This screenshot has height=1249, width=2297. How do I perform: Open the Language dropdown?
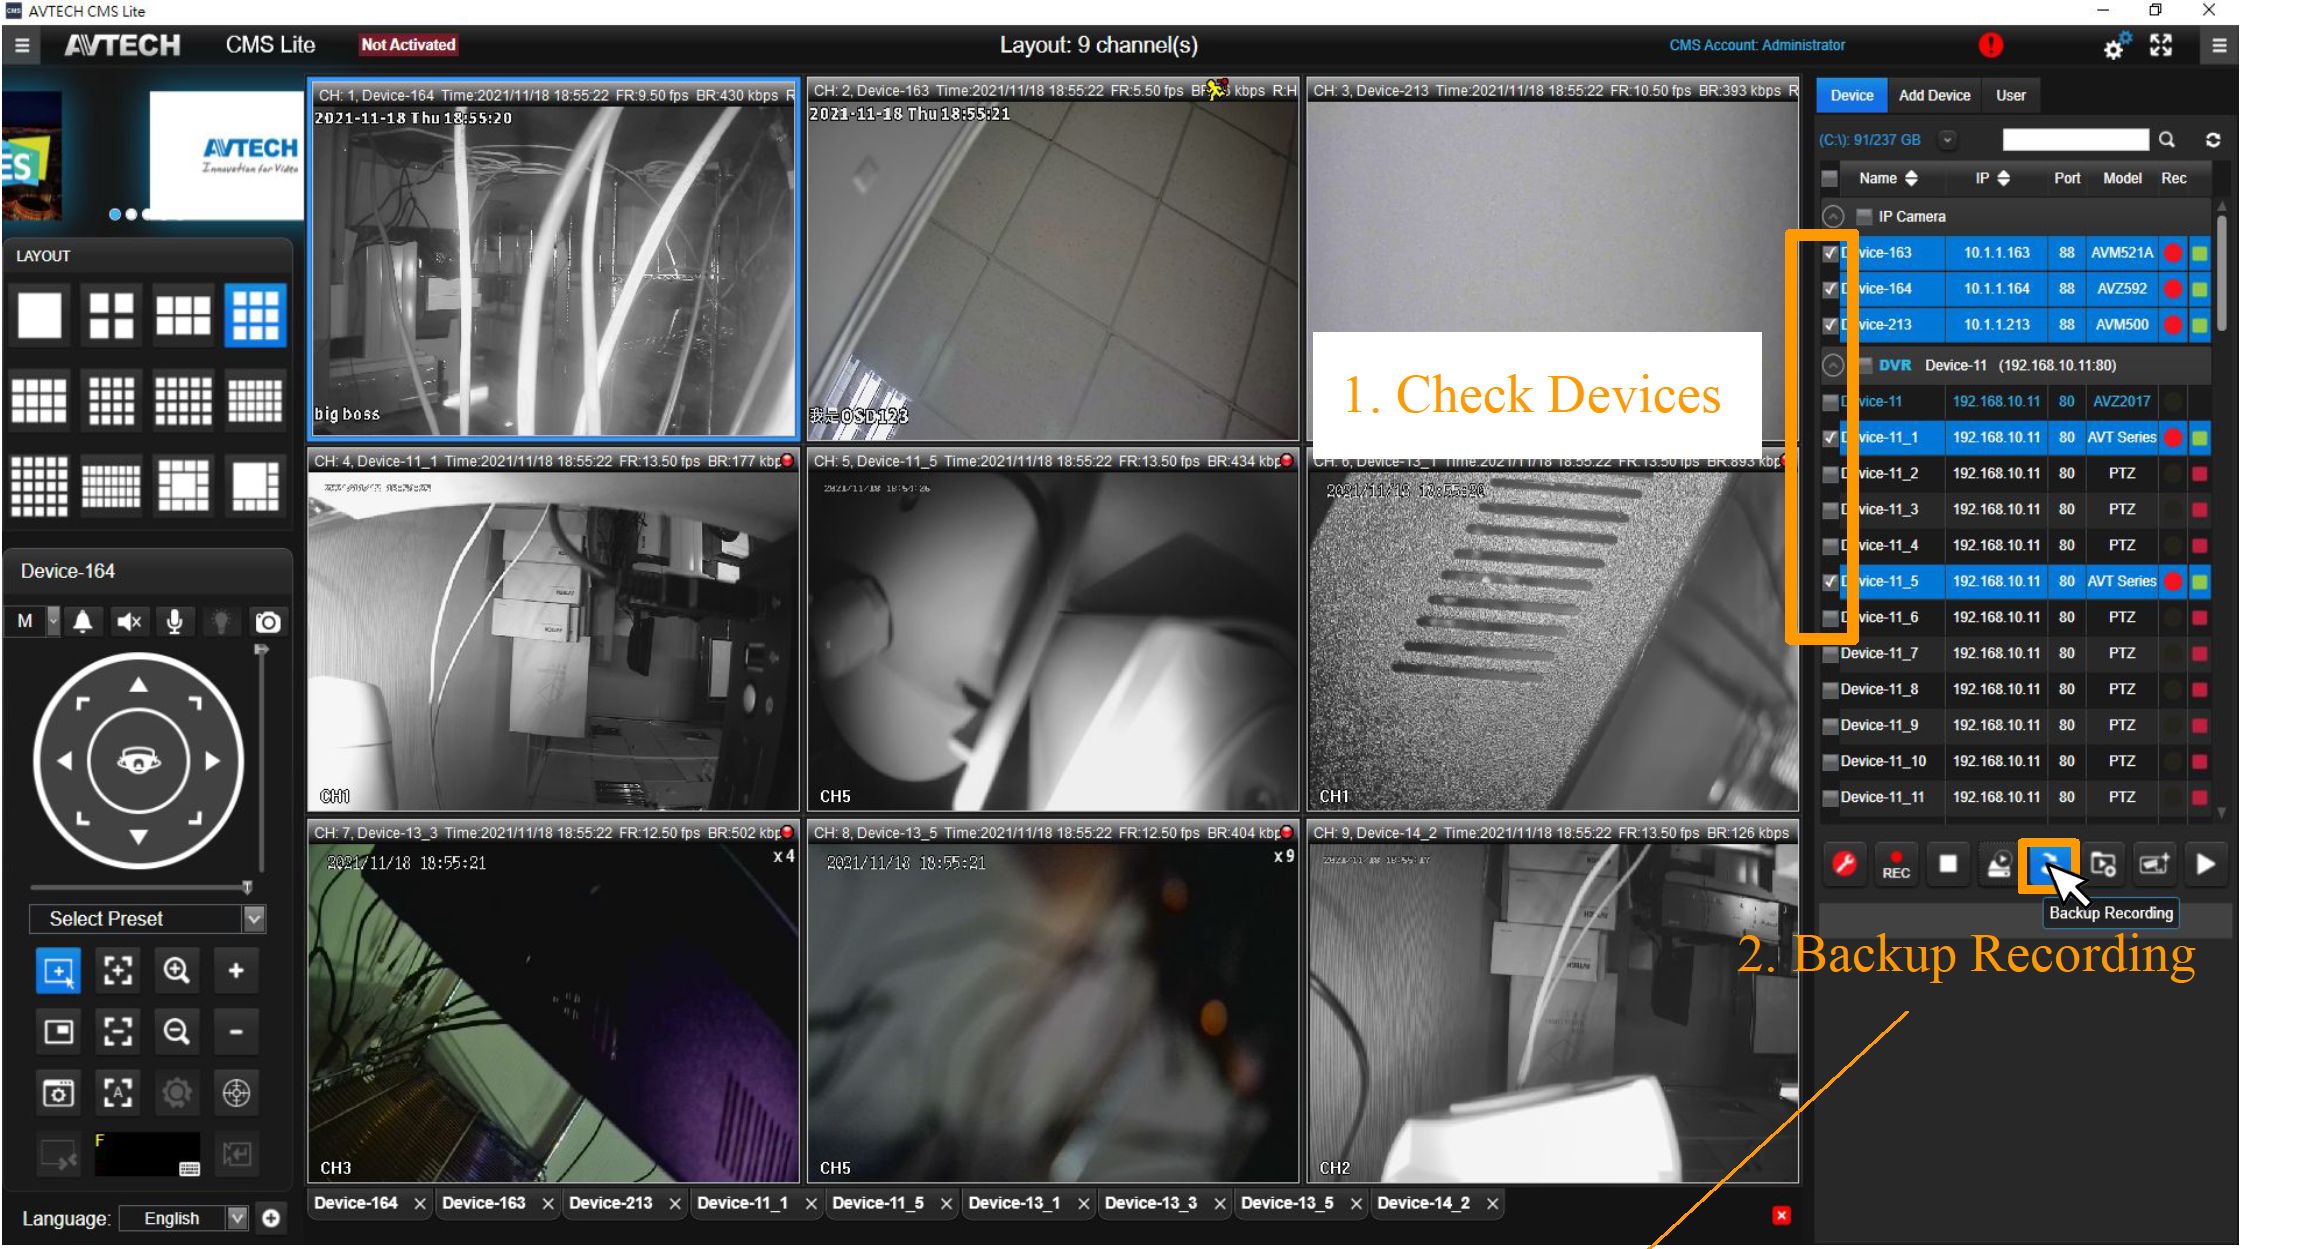(x=237, y=1218)
